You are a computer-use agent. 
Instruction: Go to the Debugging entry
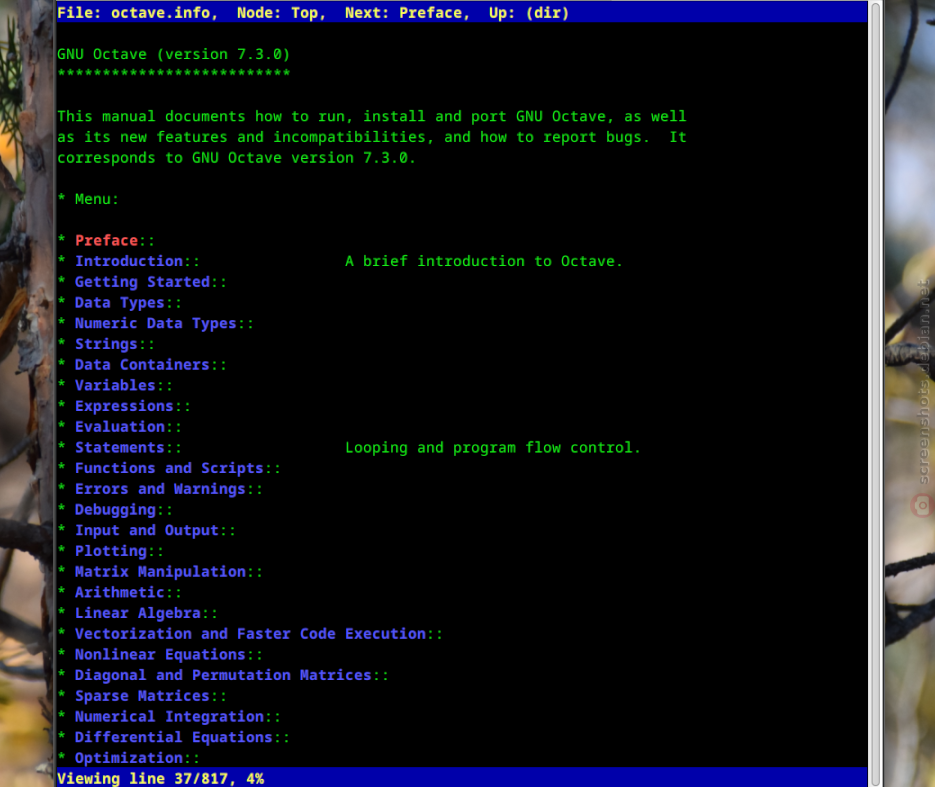pyautogui.click(x=115, y=510)
